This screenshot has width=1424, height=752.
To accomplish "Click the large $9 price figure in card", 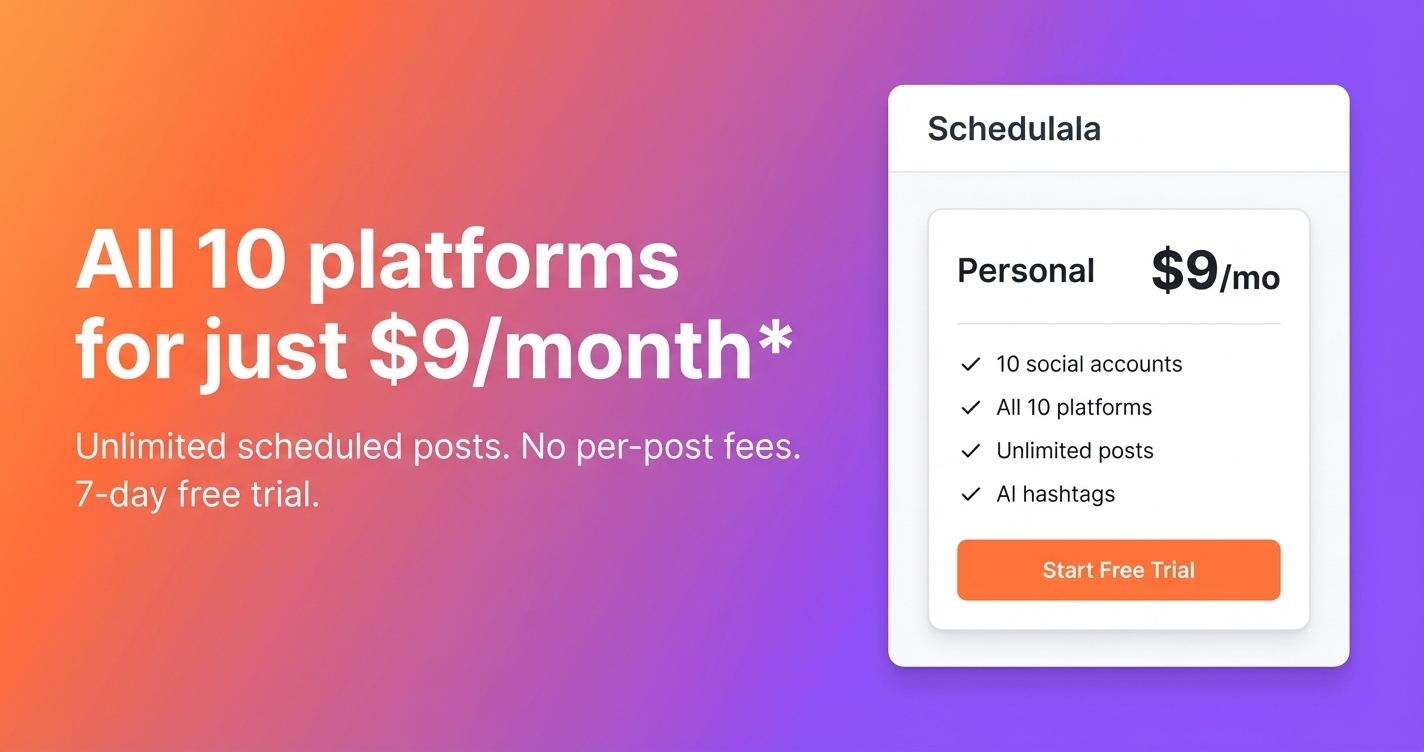I will pos(1185,270).
